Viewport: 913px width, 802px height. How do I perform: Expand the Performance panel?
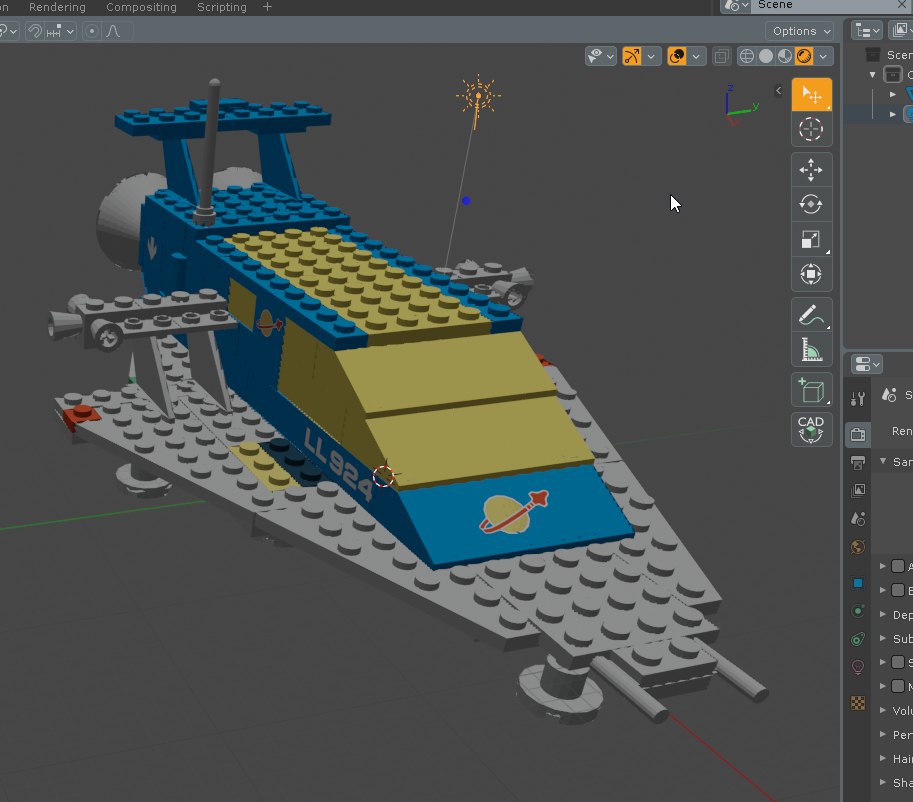(883, 734)
